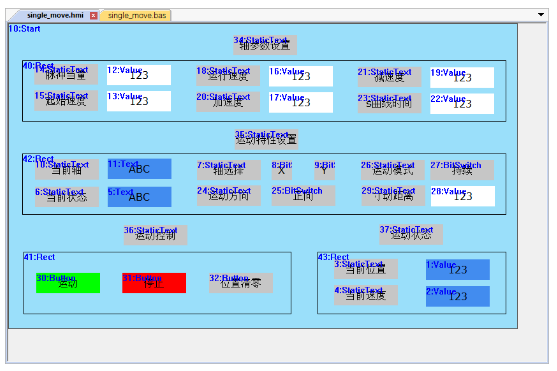Click the green button labeled 30:Button

68,283
